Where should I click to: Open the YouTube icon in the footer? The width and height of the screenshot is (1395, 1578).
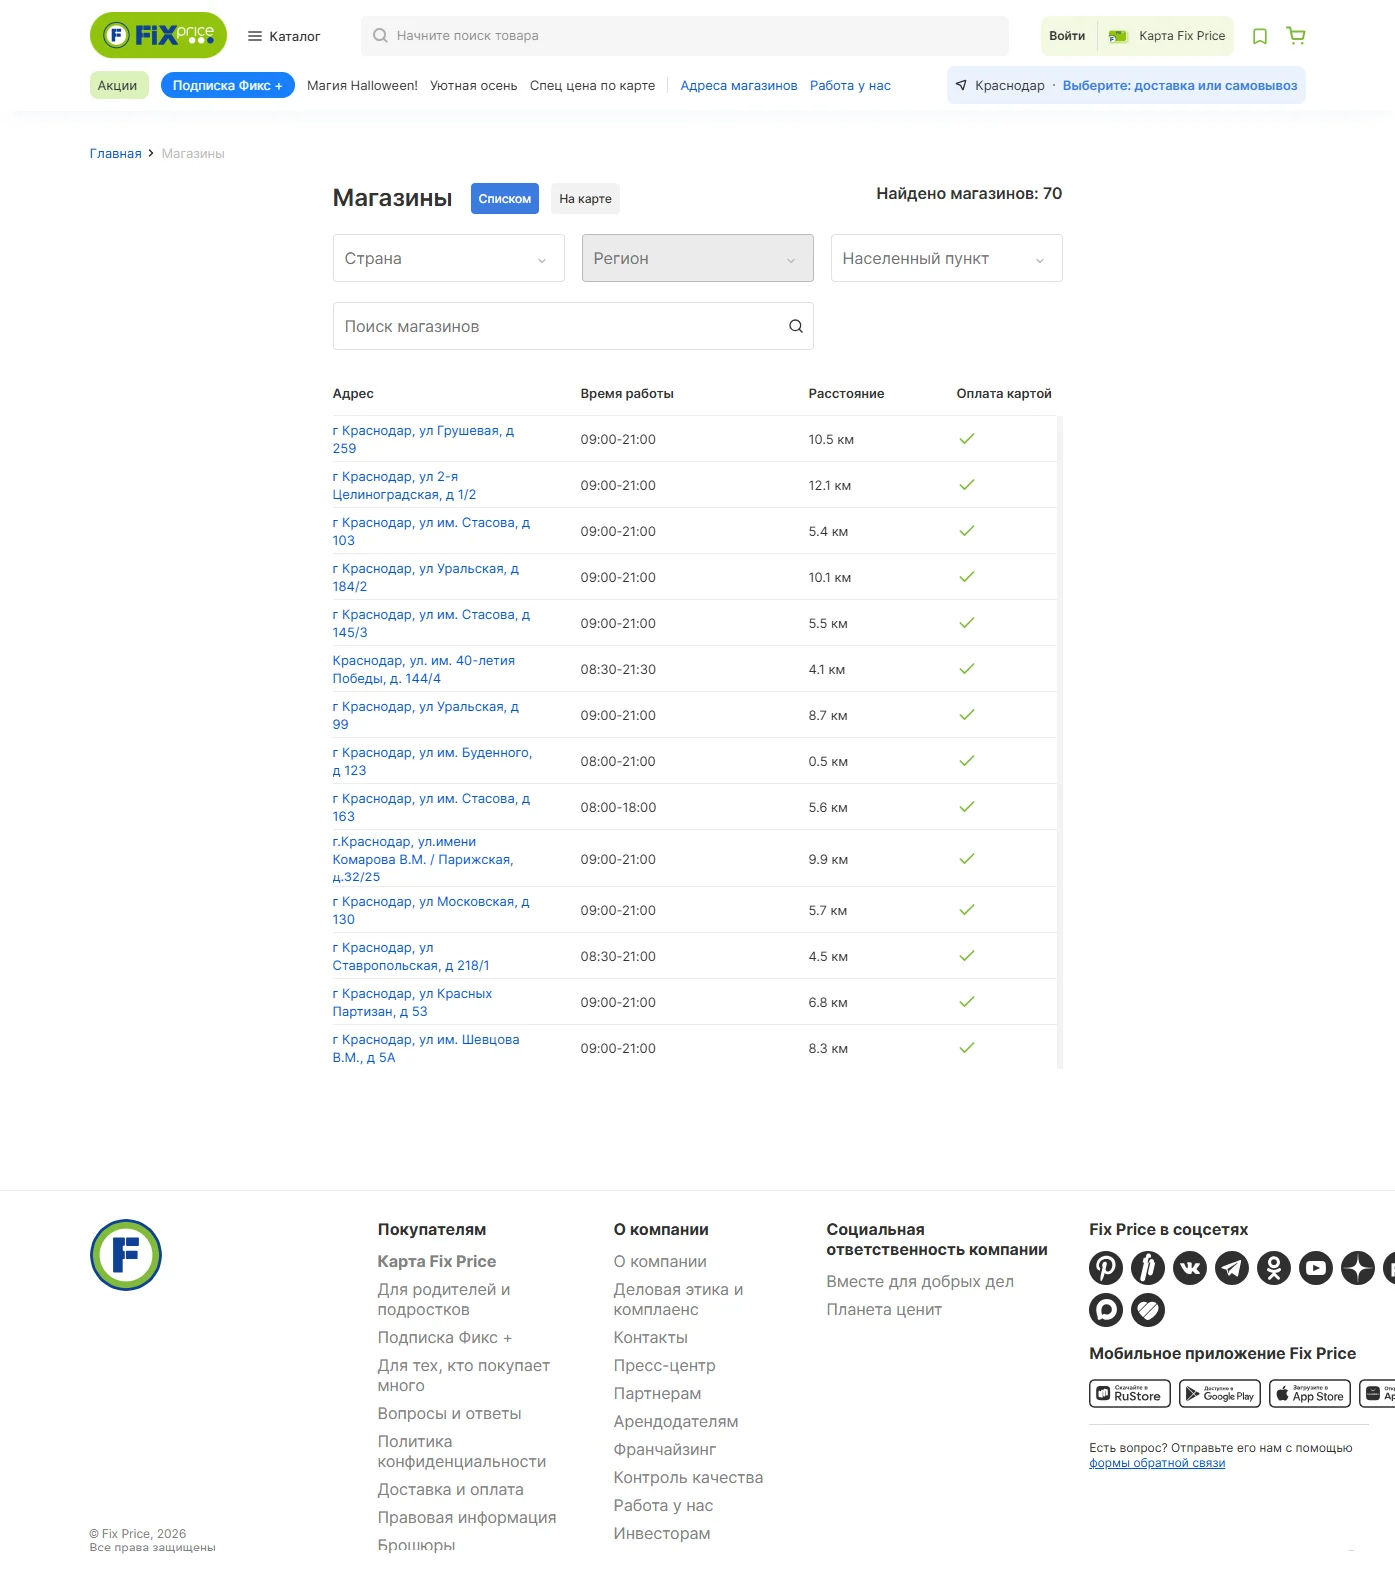point(1316,1268)
